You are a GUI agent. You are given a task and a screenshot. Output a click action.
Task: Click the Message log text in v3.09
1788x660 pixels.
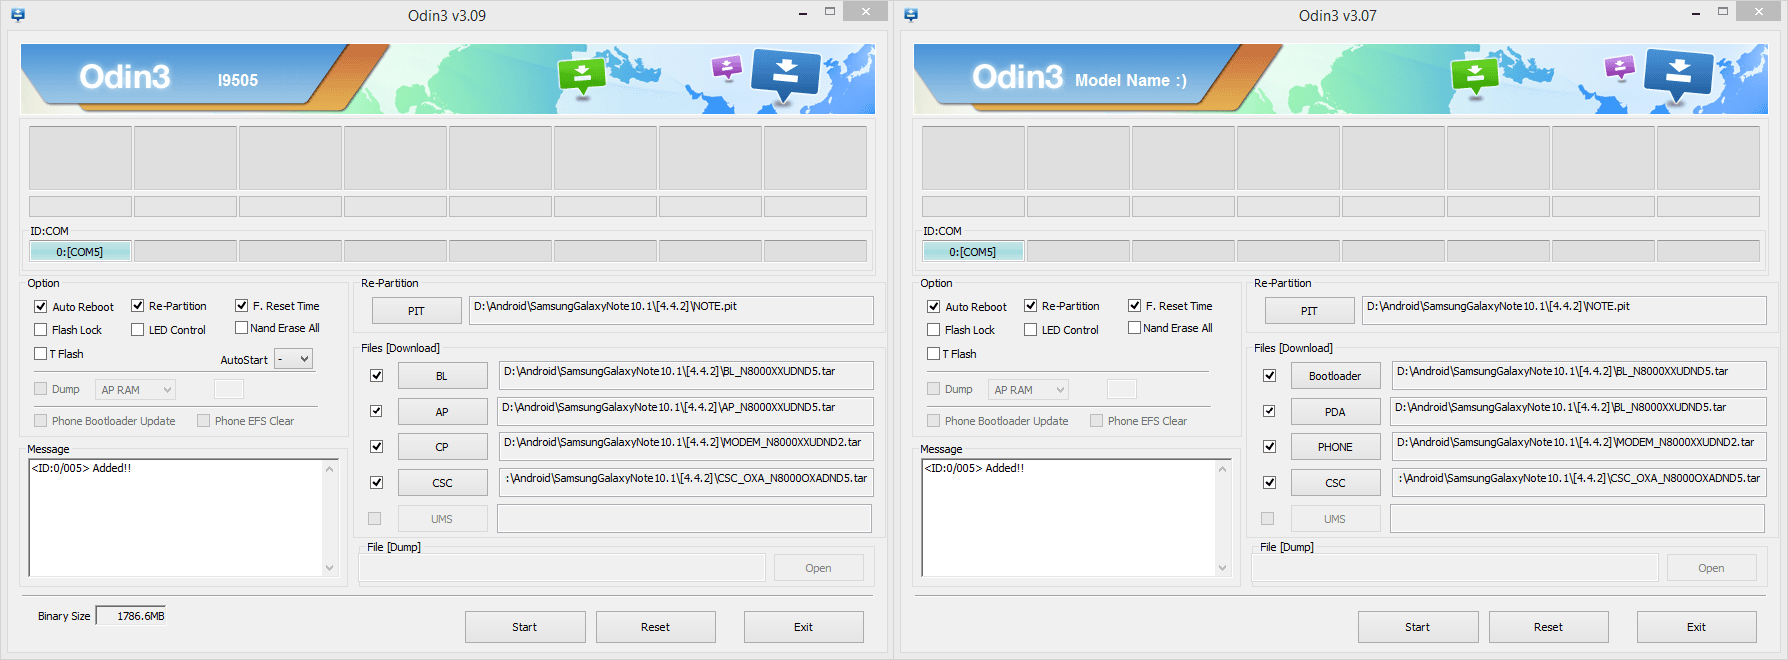coord(82,468)
